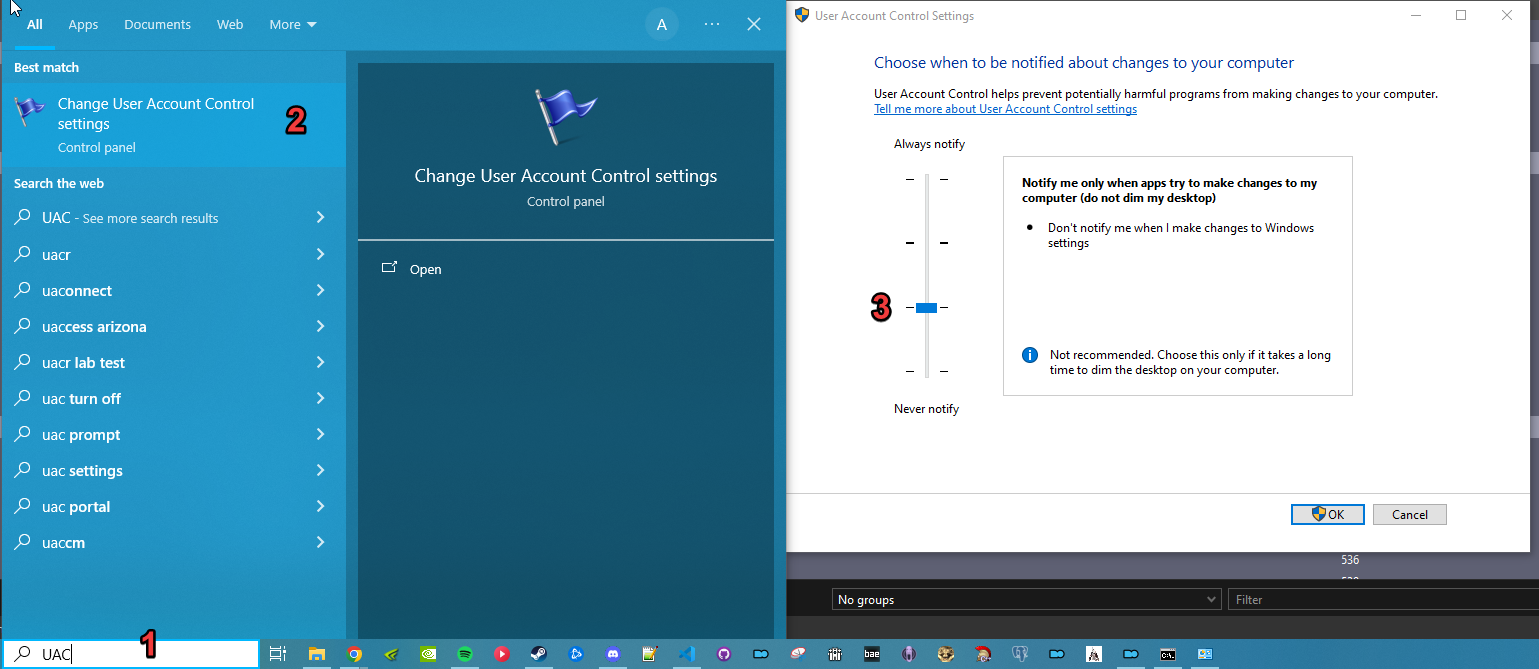The image size is (1539, 669).
Task: Switch to the Documents search tab
Action: [157, 24]
